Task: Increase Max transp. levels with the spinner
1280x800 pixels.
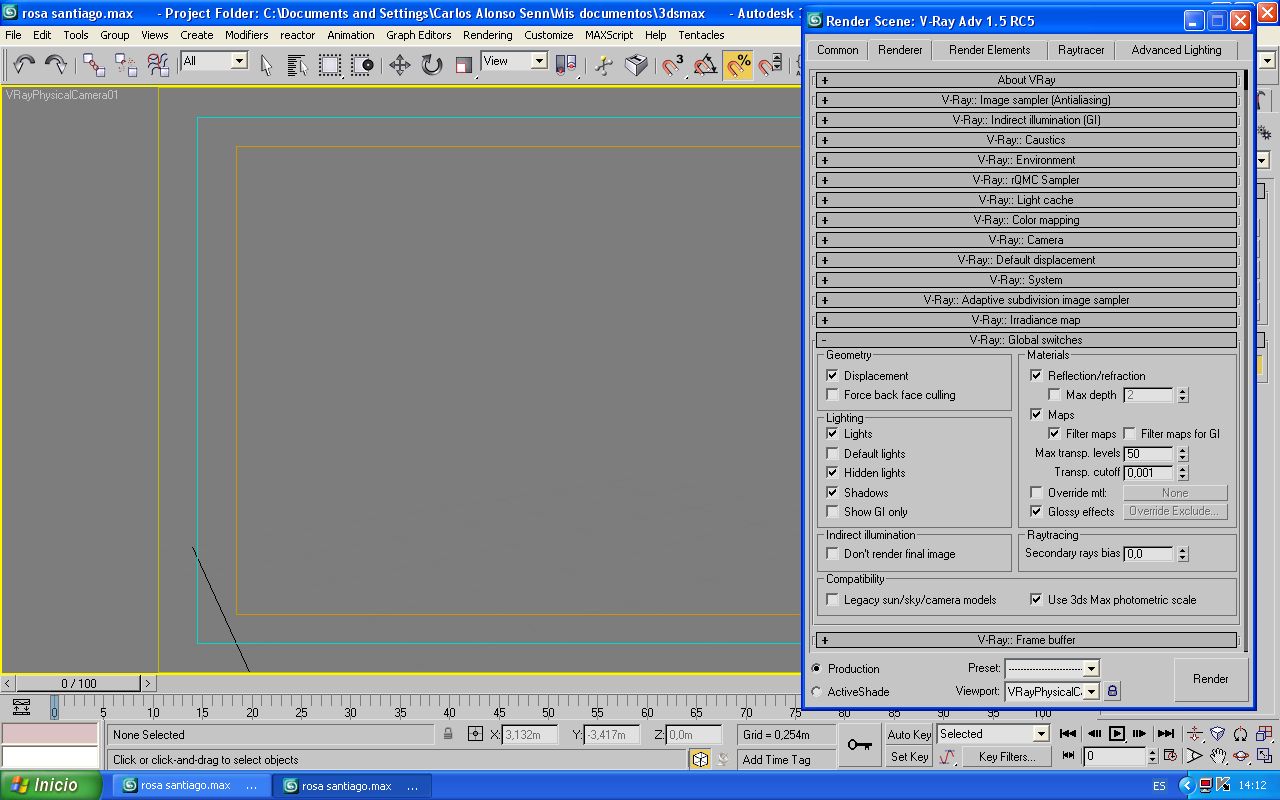Action: coord(1183,450)
